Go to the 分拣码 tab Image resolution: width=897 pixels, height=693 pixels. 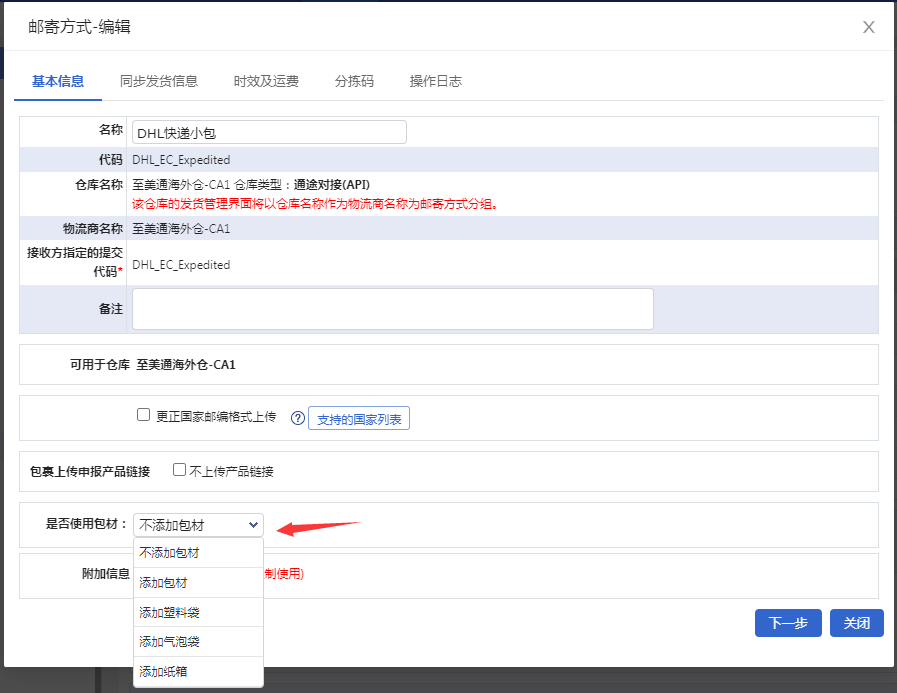coord(354,81)
